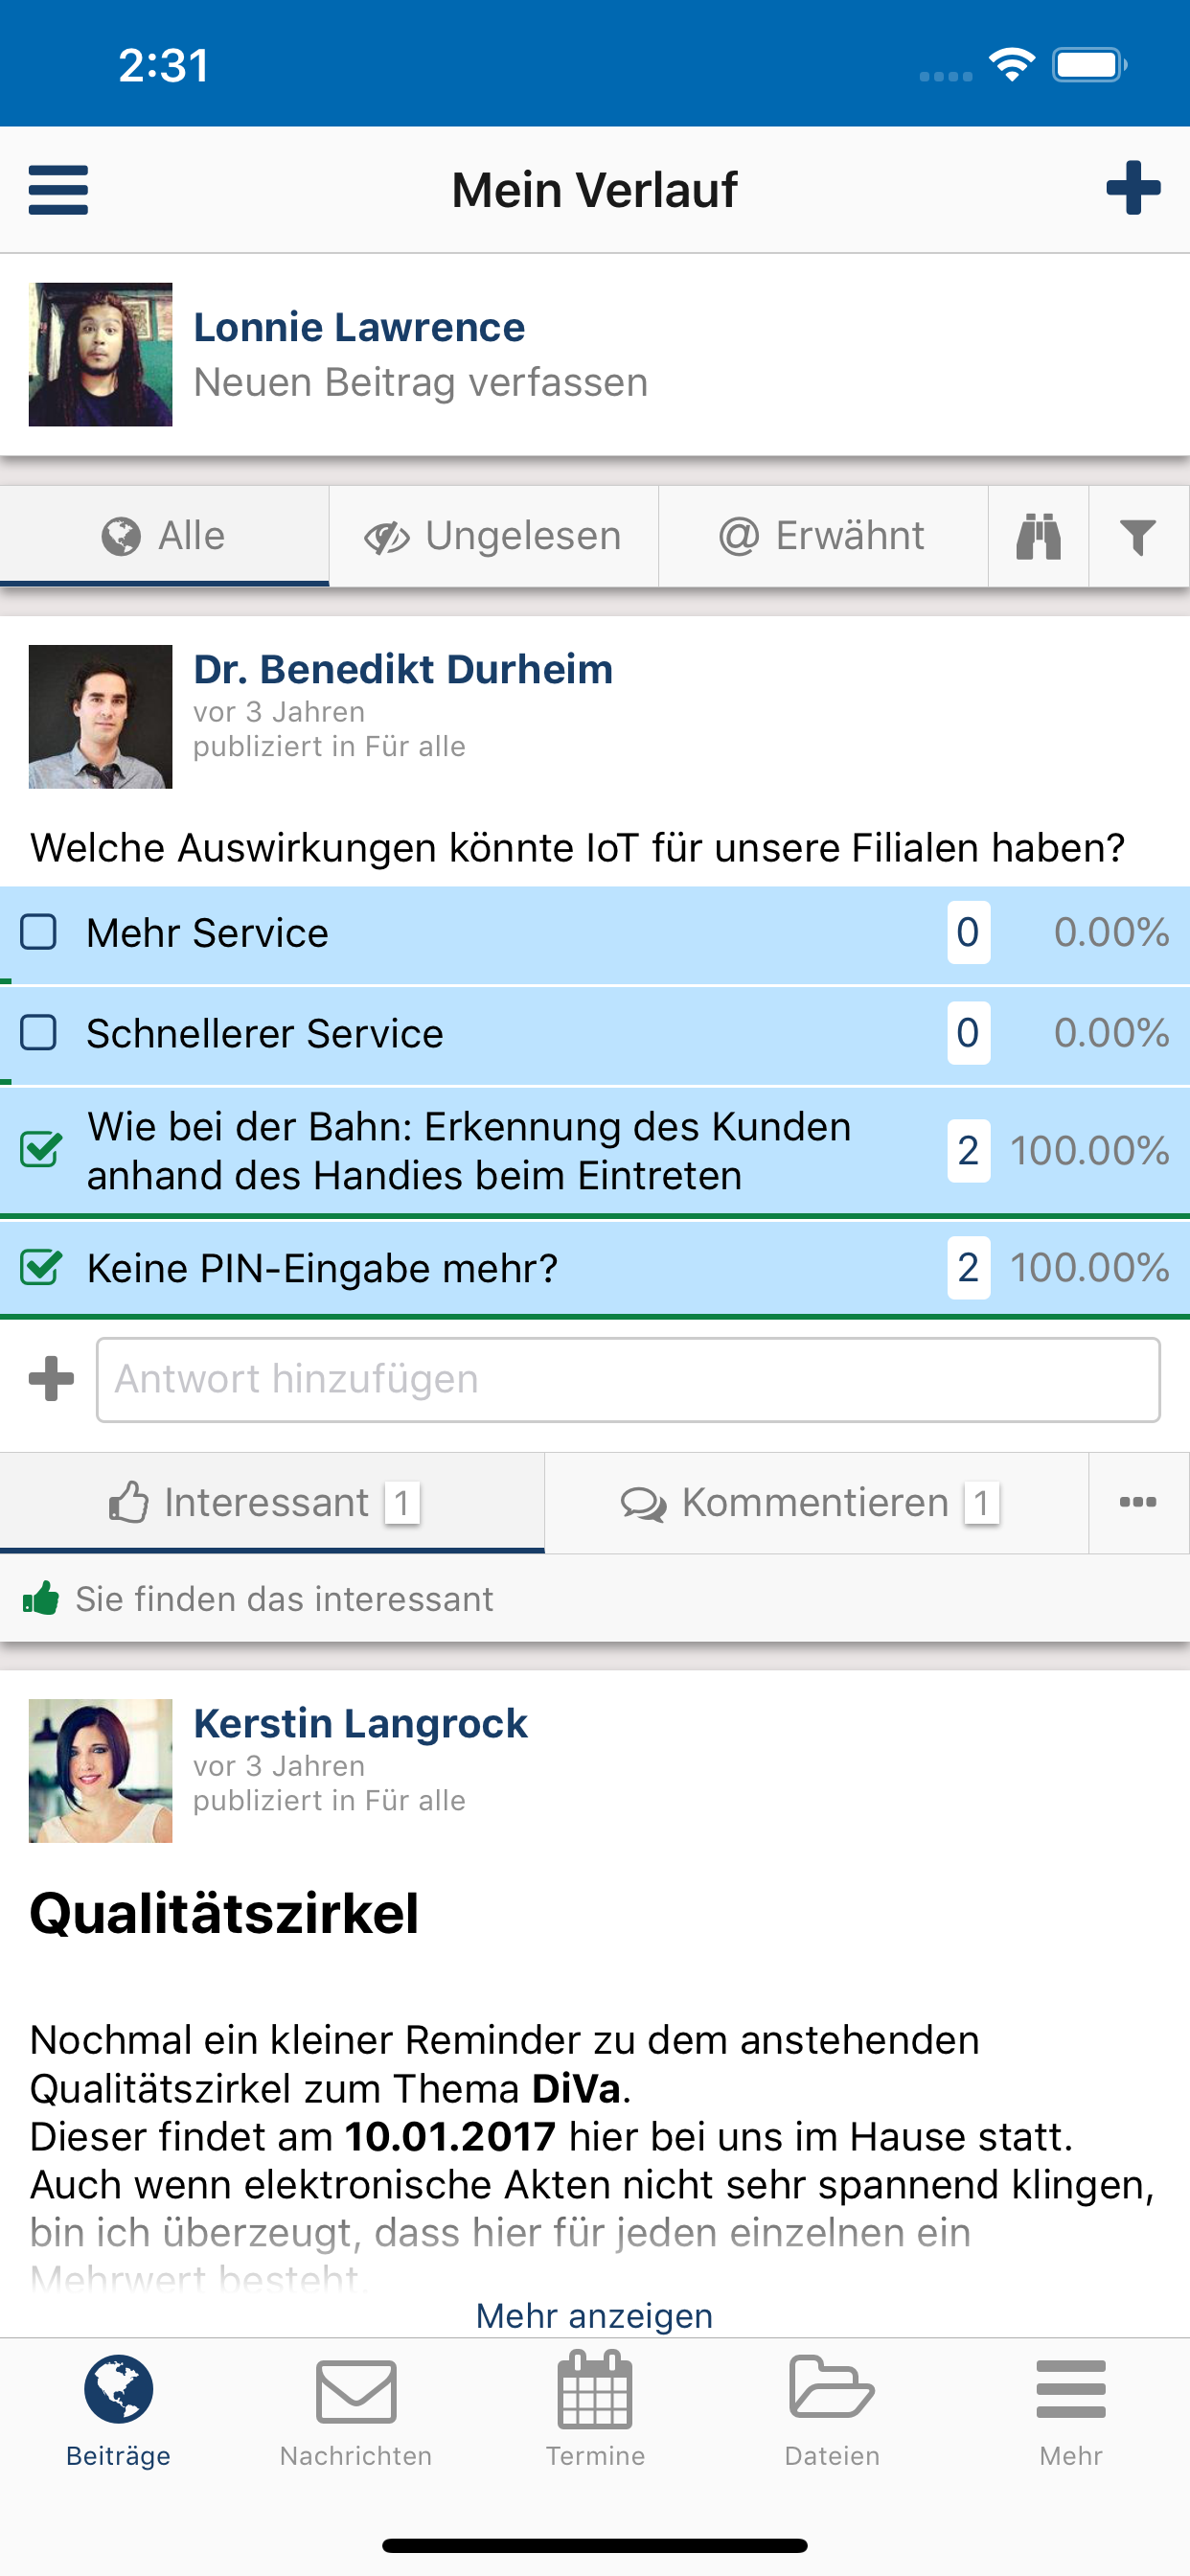The image size is (1190, 2576).
Task: Tap the plus icon beside Antwort hinzufügen
Action: click(52, 1379)
